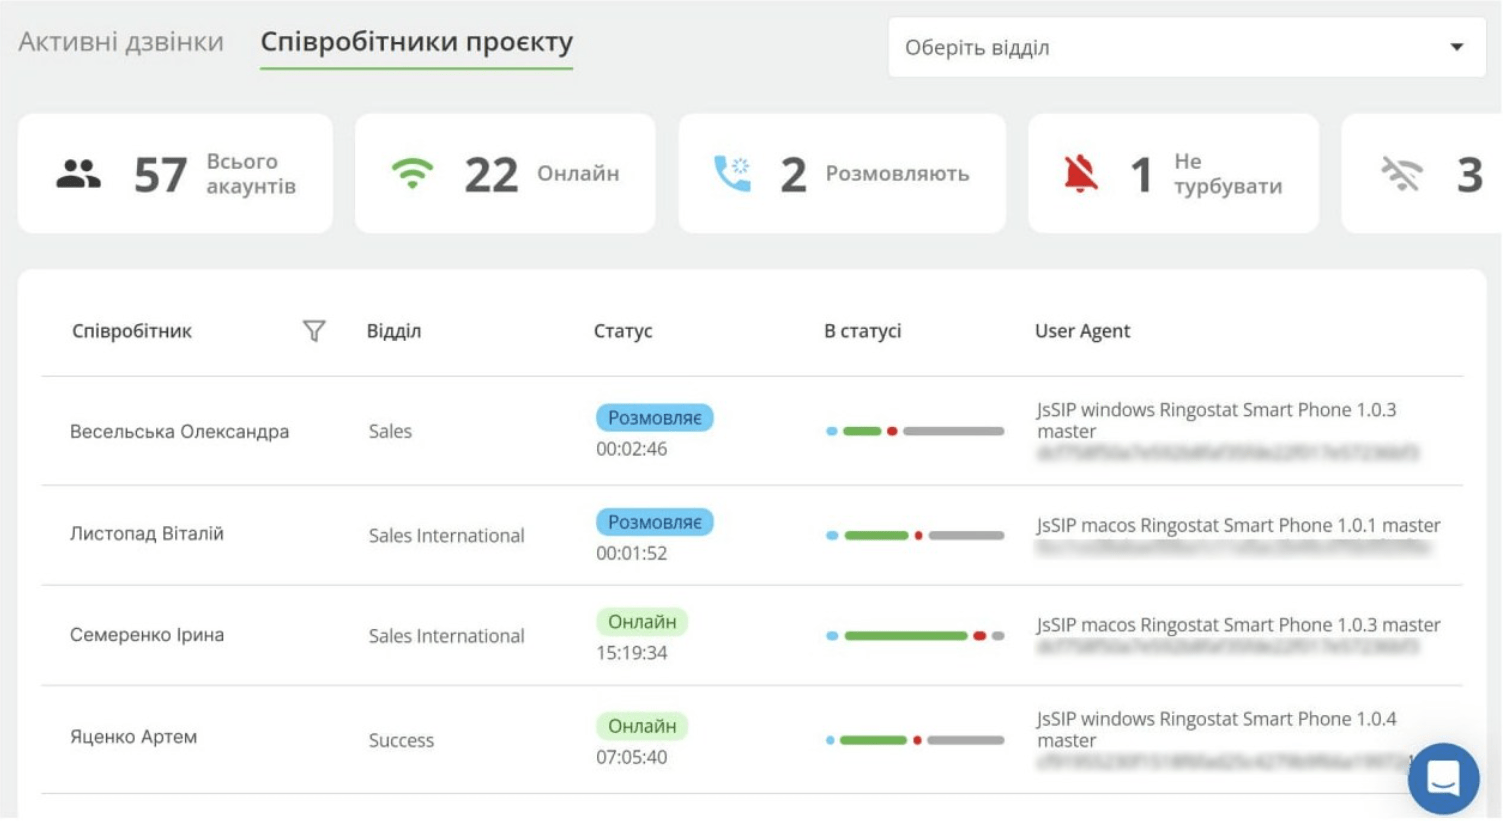Viewport: 1506px width, 828px height.
Task: Click JsSIP windows Smart Phone 1.0.4 text
Action: pos(1216,729)
